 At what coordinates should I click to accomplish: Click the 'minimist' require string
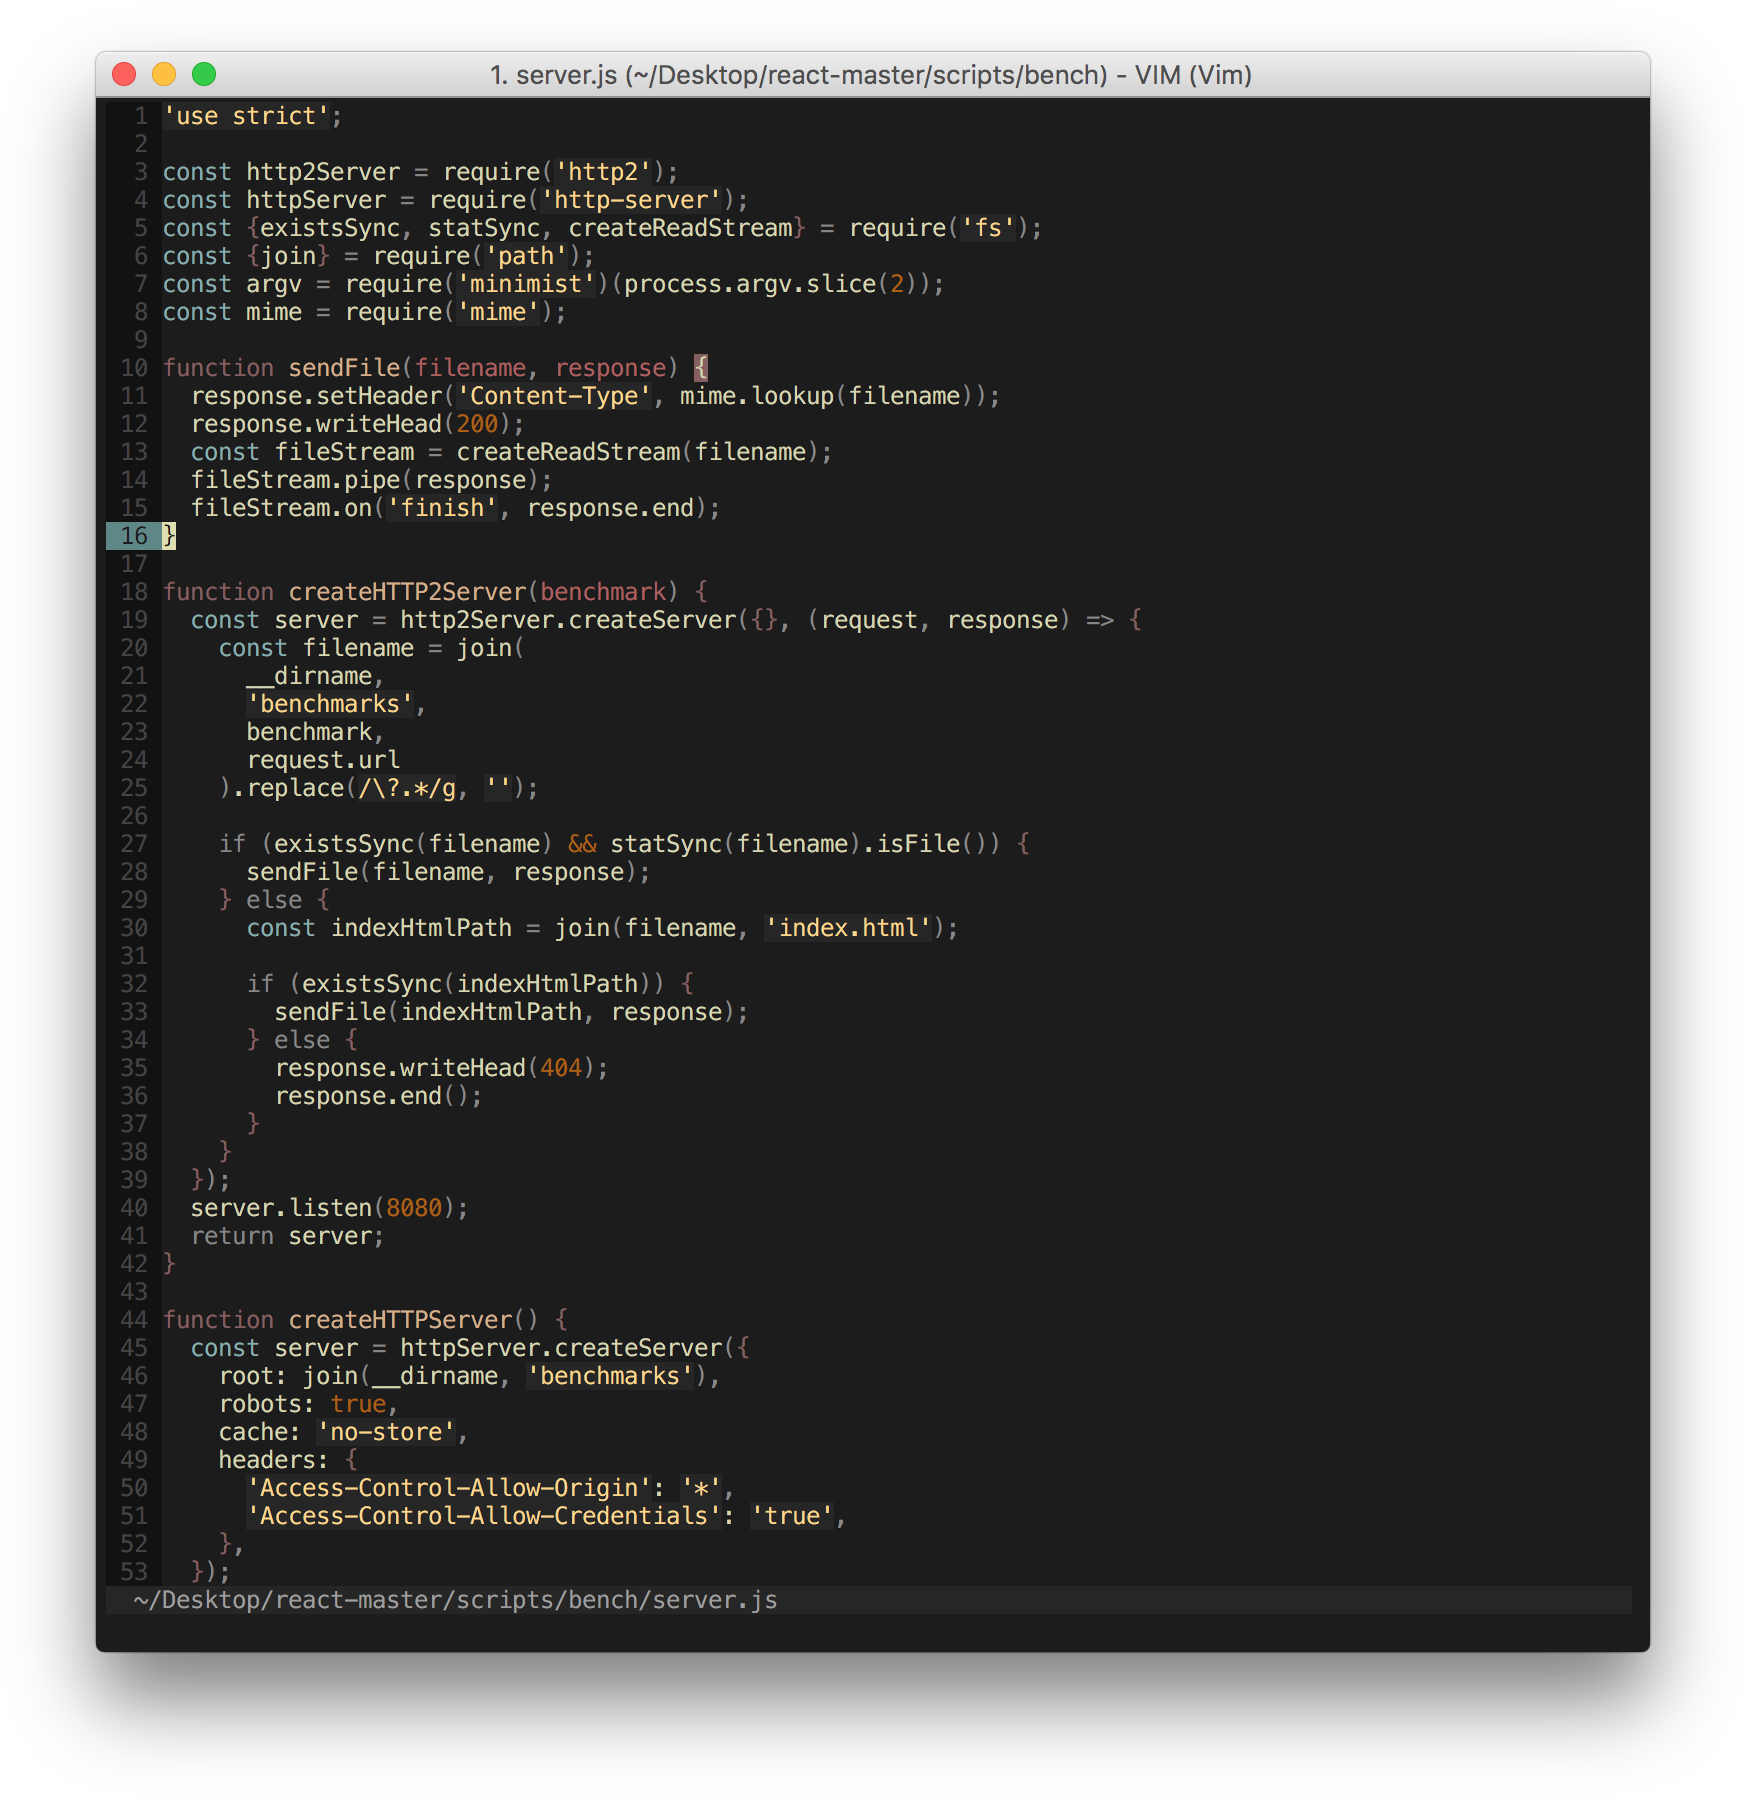526,284
